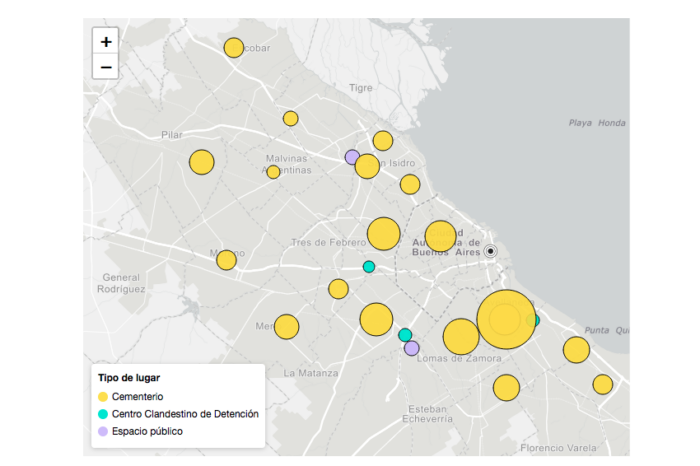Click the Buenos Aires city center marker
The width and height of the screenshot is (700, 466).
490,251
